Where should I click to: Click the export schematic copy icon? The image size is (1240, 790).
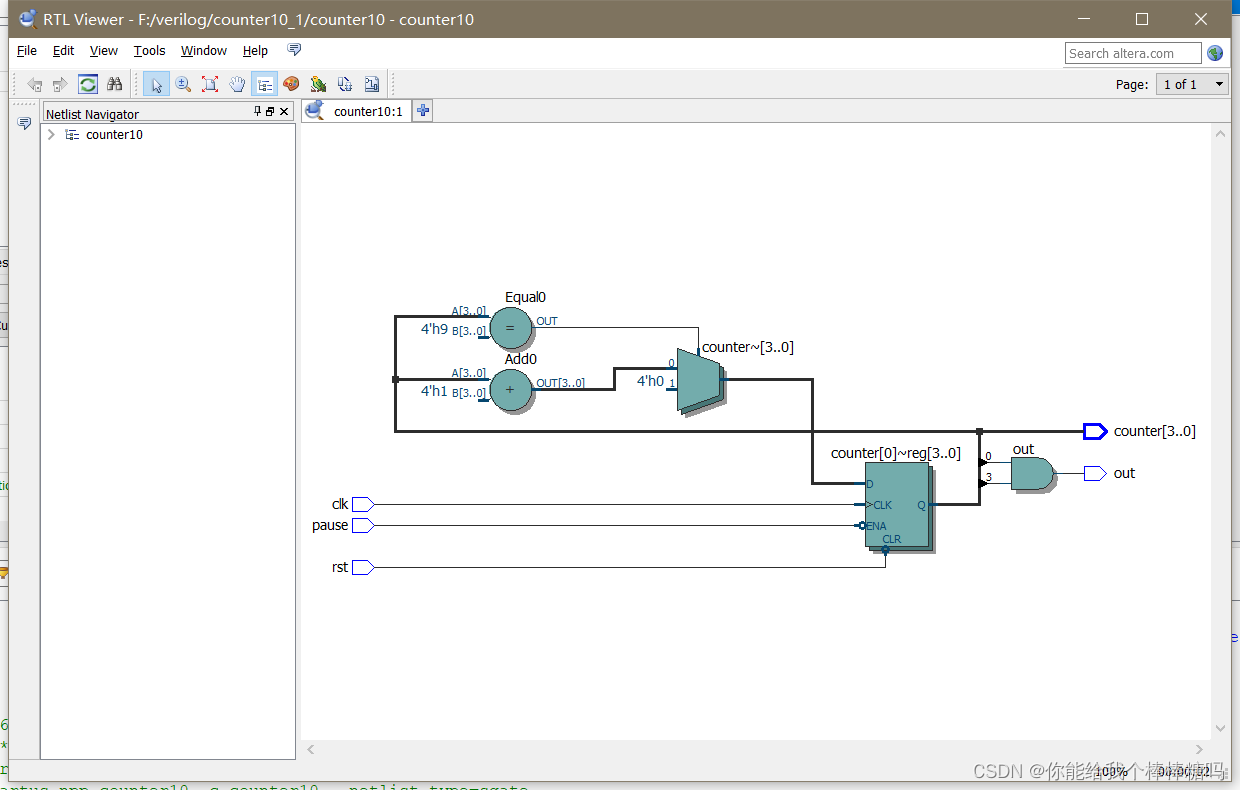(345, 84)
